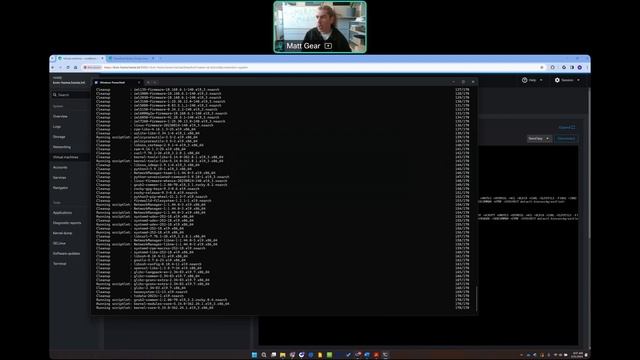Open the PowerShell new-tab profile dropdown

(x=155, y=82)
